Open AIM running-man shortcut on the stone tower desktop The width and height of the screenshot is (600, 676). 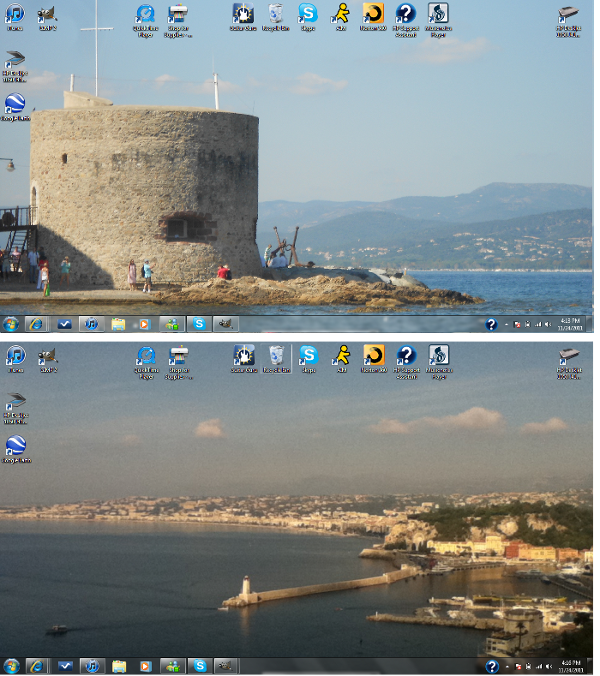(341, 17)
